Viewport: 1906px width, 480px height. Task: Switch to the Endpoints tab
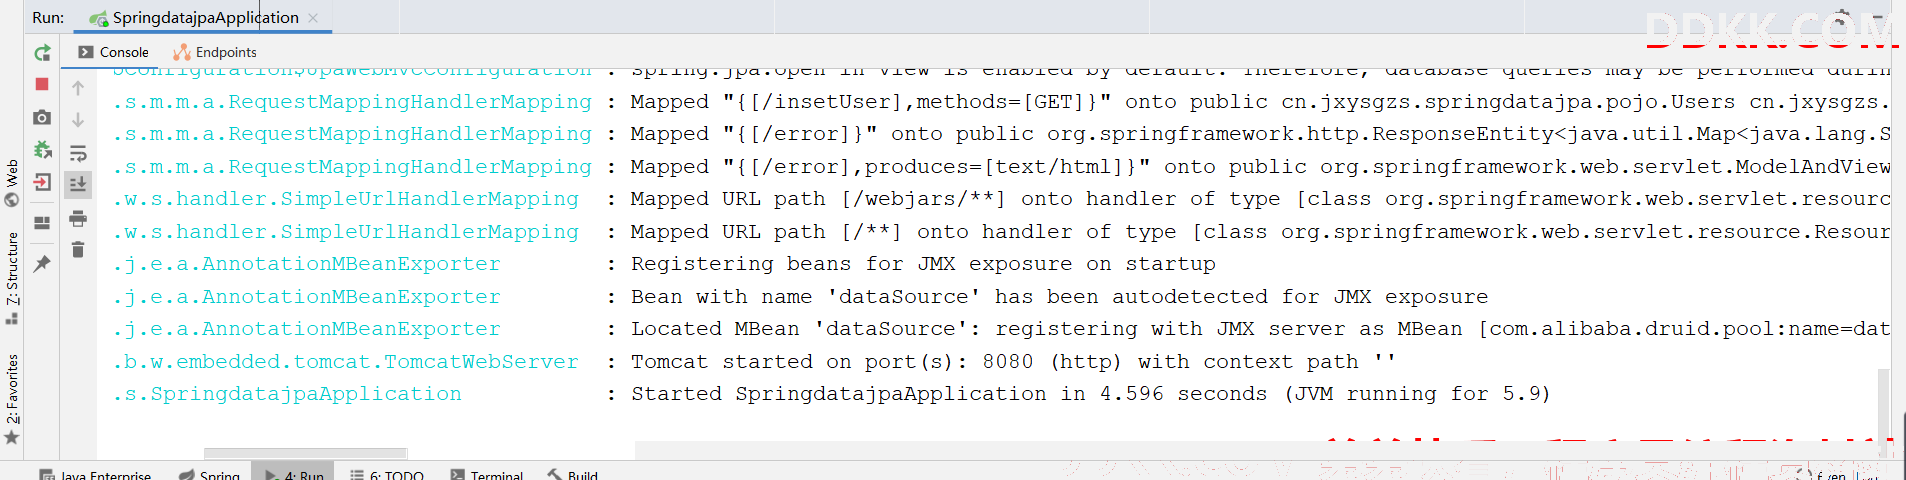215,52
